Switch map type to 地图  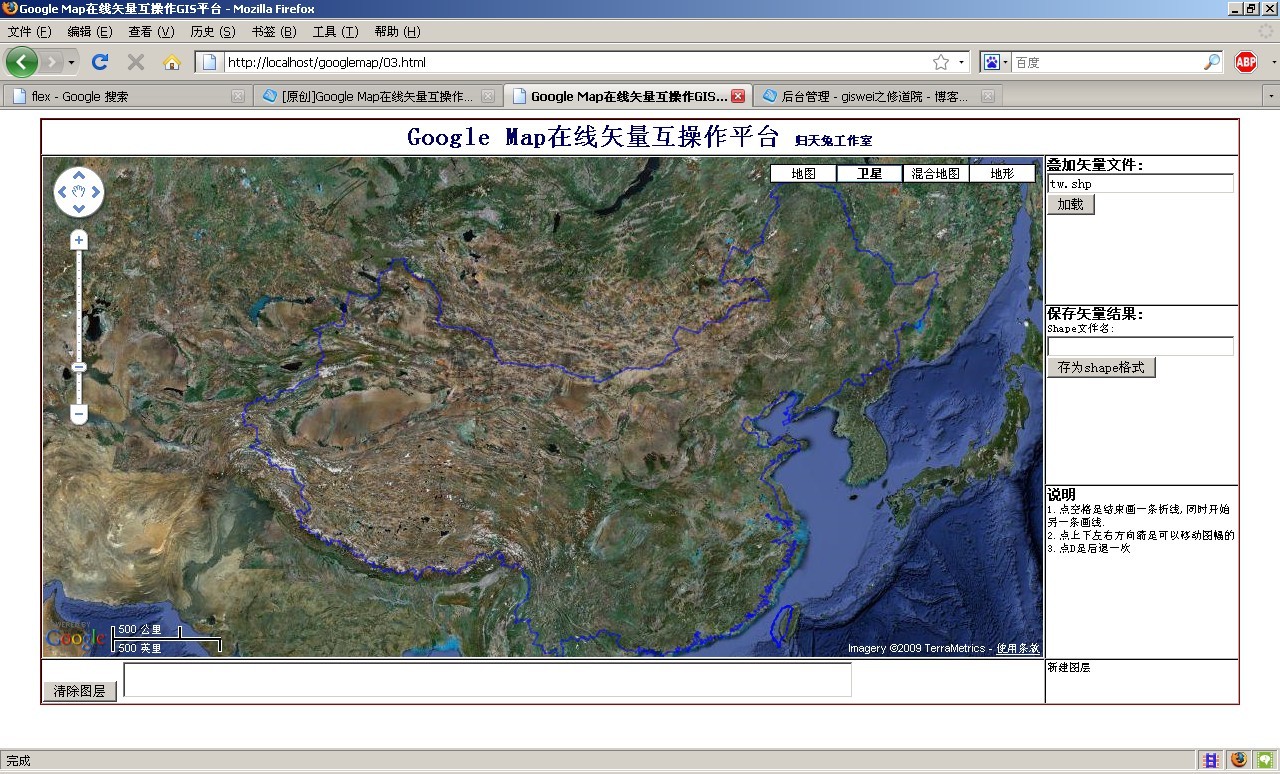(803, 173)
